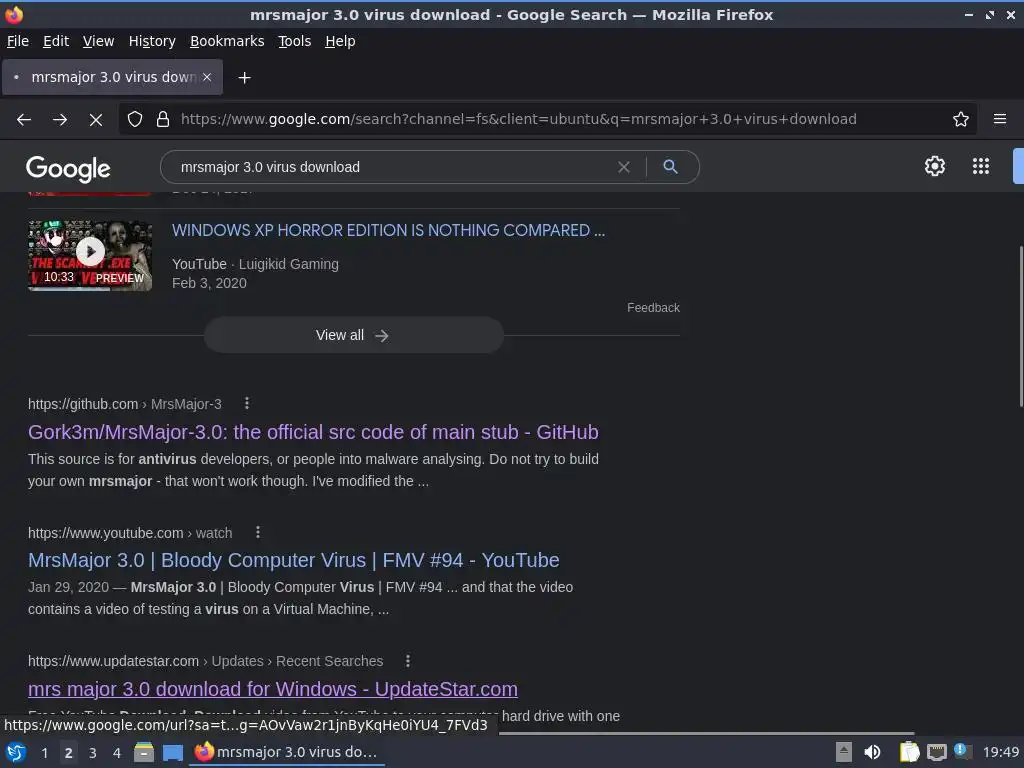Clear the Google search box text
This screenshot has height=768, width=1024.
point(624,167)
